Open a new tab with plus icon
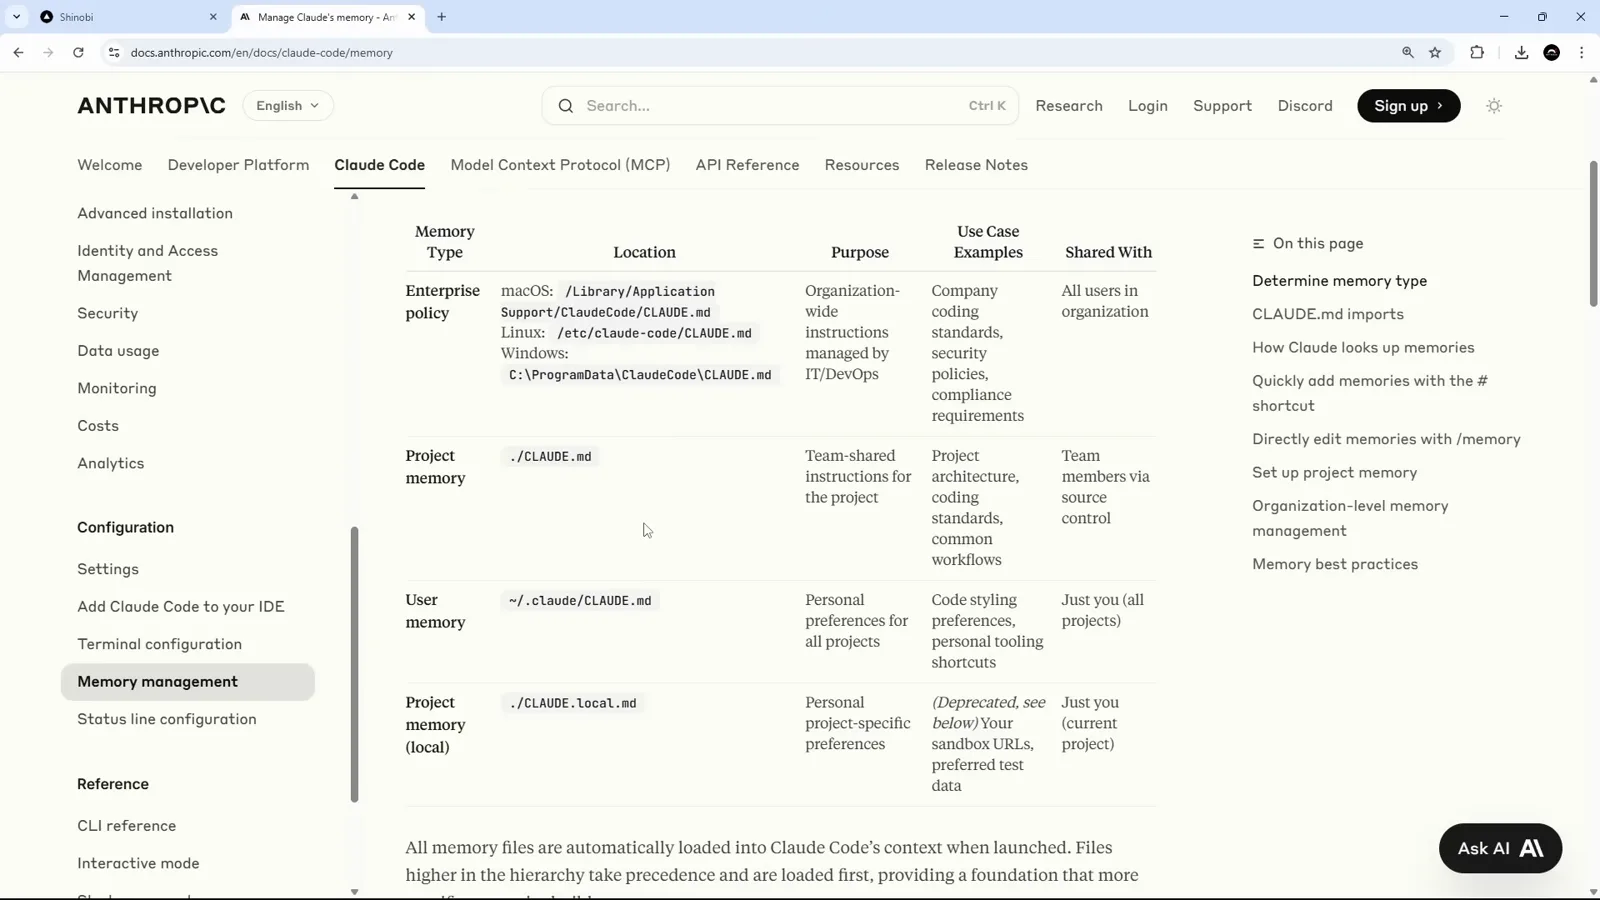 (441, 17)
